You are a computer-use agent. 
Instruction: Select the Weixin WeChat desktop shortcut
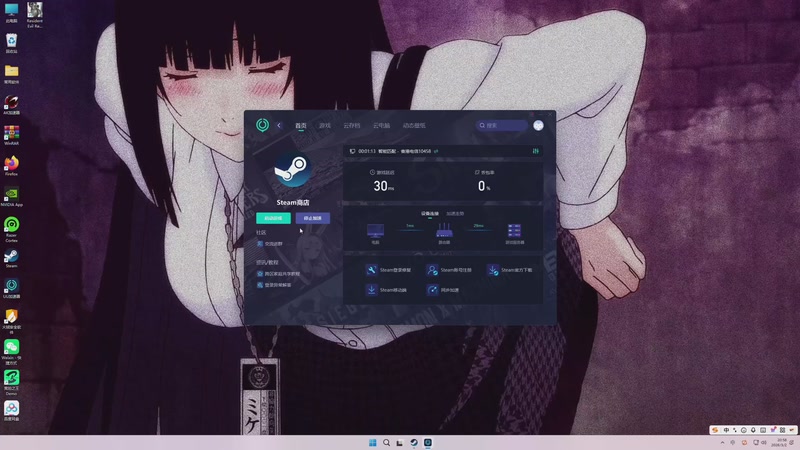11,352
